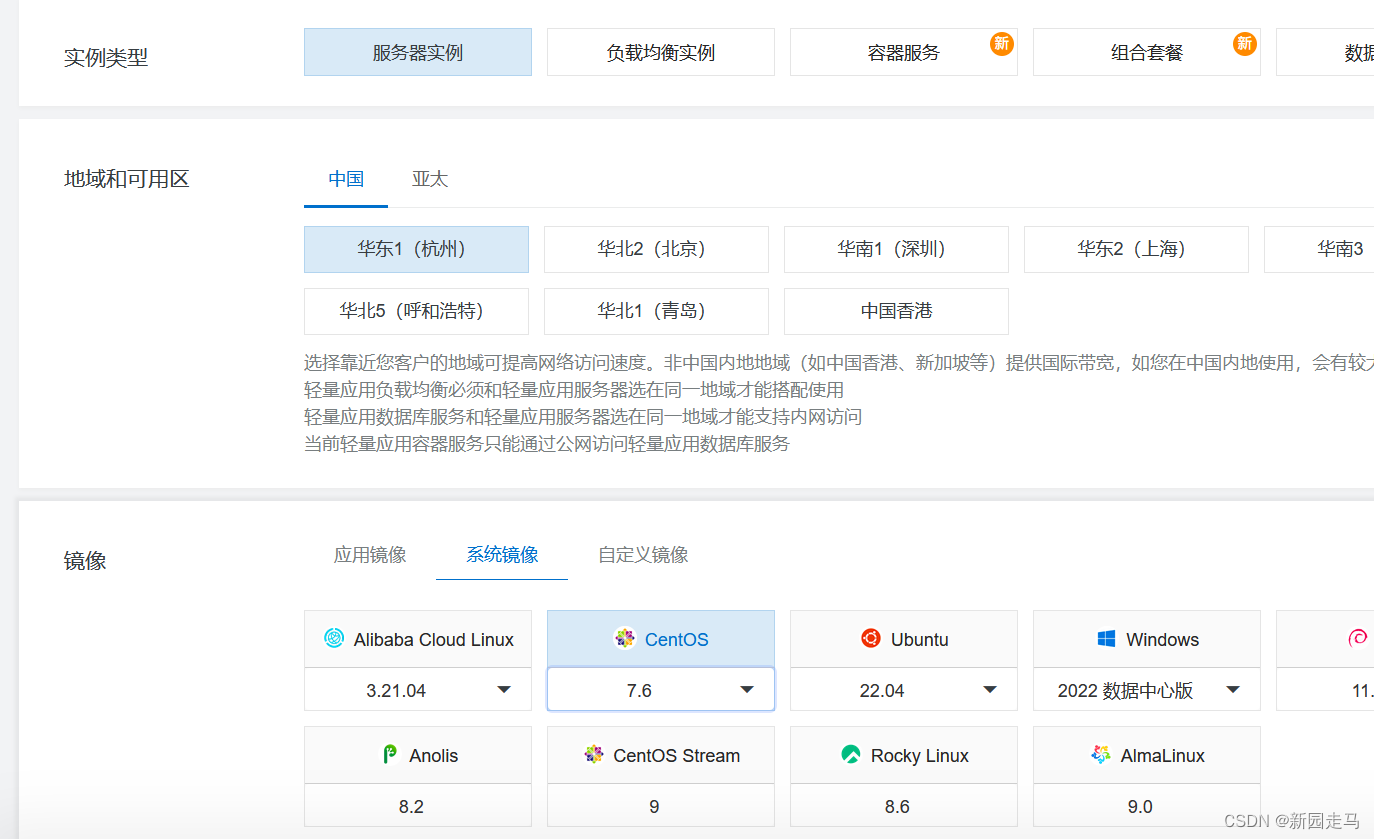The image size is (1374, 839).
Task: Switch to the 亚太 region tab
Action: click(x=430, y=179)
